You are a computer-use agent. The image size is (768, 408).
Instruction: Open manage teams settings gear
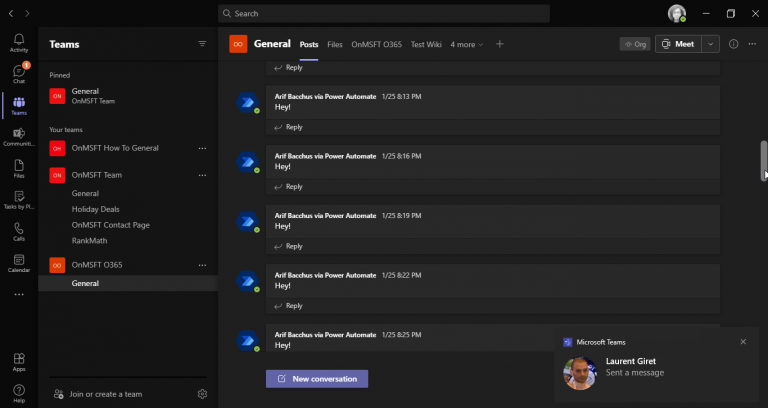[x=202, y=394]
